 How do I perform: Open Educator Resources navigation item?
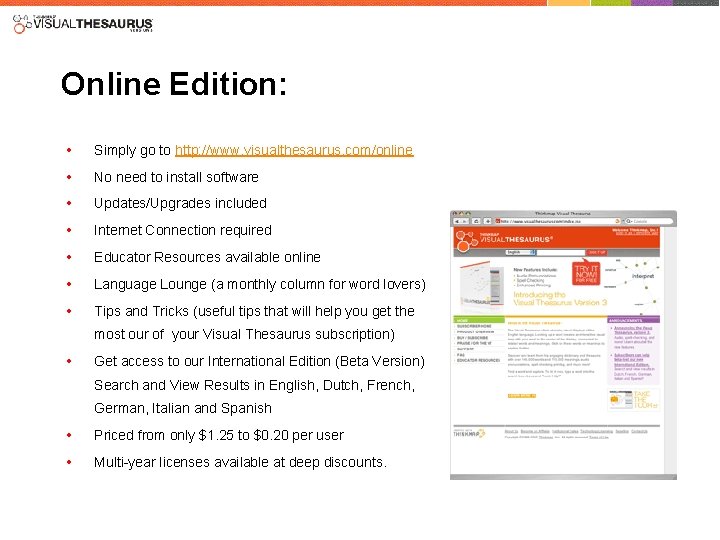[478, 360]
